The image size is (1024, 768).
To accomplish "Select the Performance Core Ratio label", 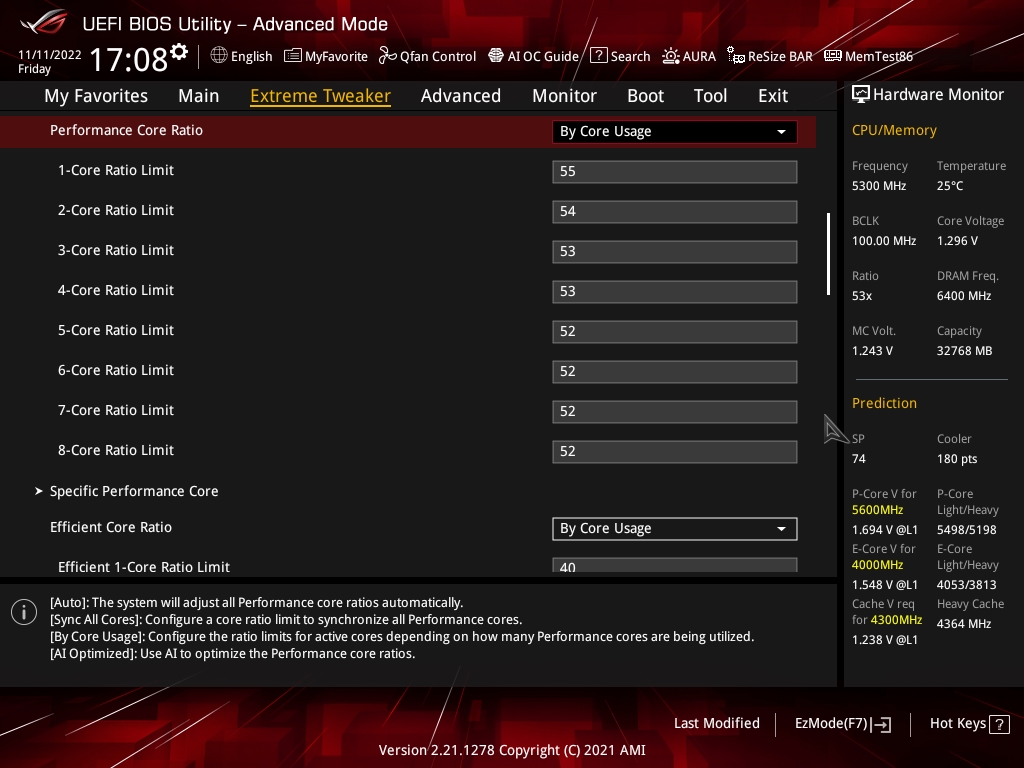I will (126, 130).
